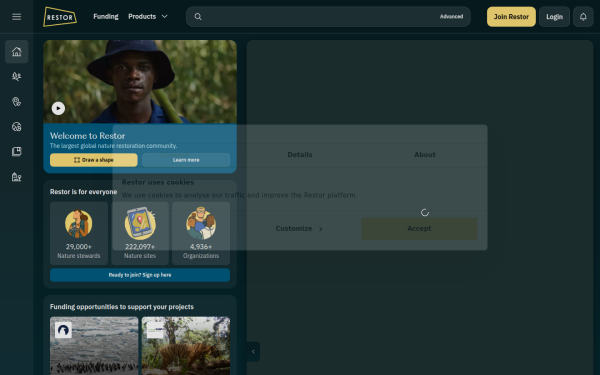Open the book library sidebar icon
This screenshot has height=375, width=600.
(x=16, y=152)
